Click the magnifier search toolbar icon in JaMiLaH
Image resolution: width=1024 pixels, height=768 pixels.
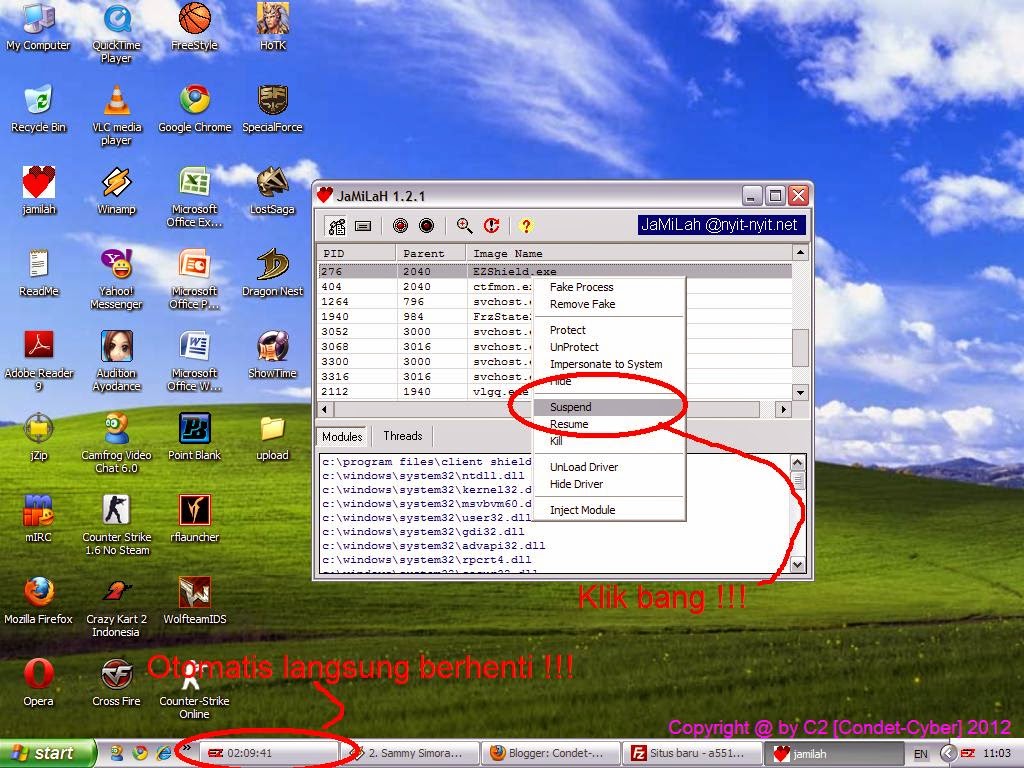click(x=464, y=226)
